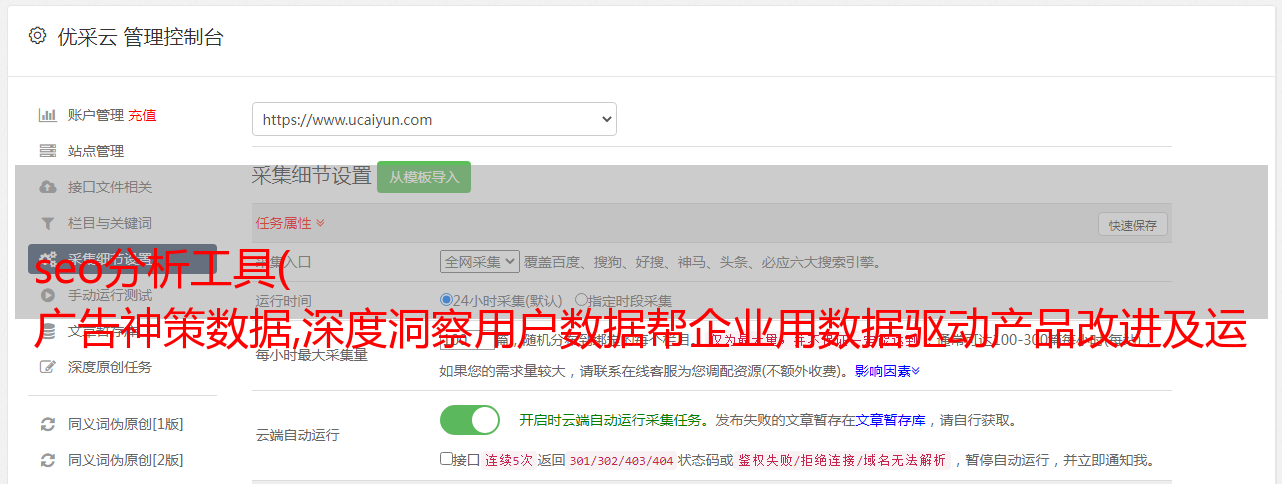Click the edit icon for 深度原创任务
The image size is (1282, 484).
pyautogui.click(x=47, y=367)
